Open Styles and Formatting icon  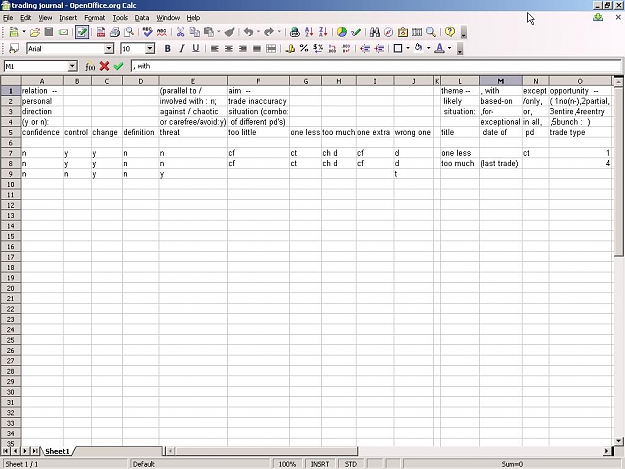point(14,49)
